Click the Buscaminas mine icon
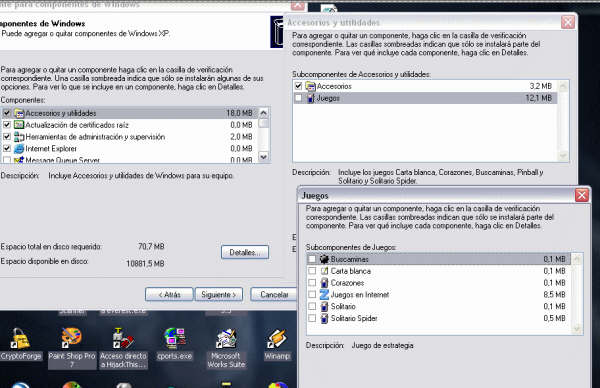Viewport: 600px width, 388px height. (x=324, y=259)
